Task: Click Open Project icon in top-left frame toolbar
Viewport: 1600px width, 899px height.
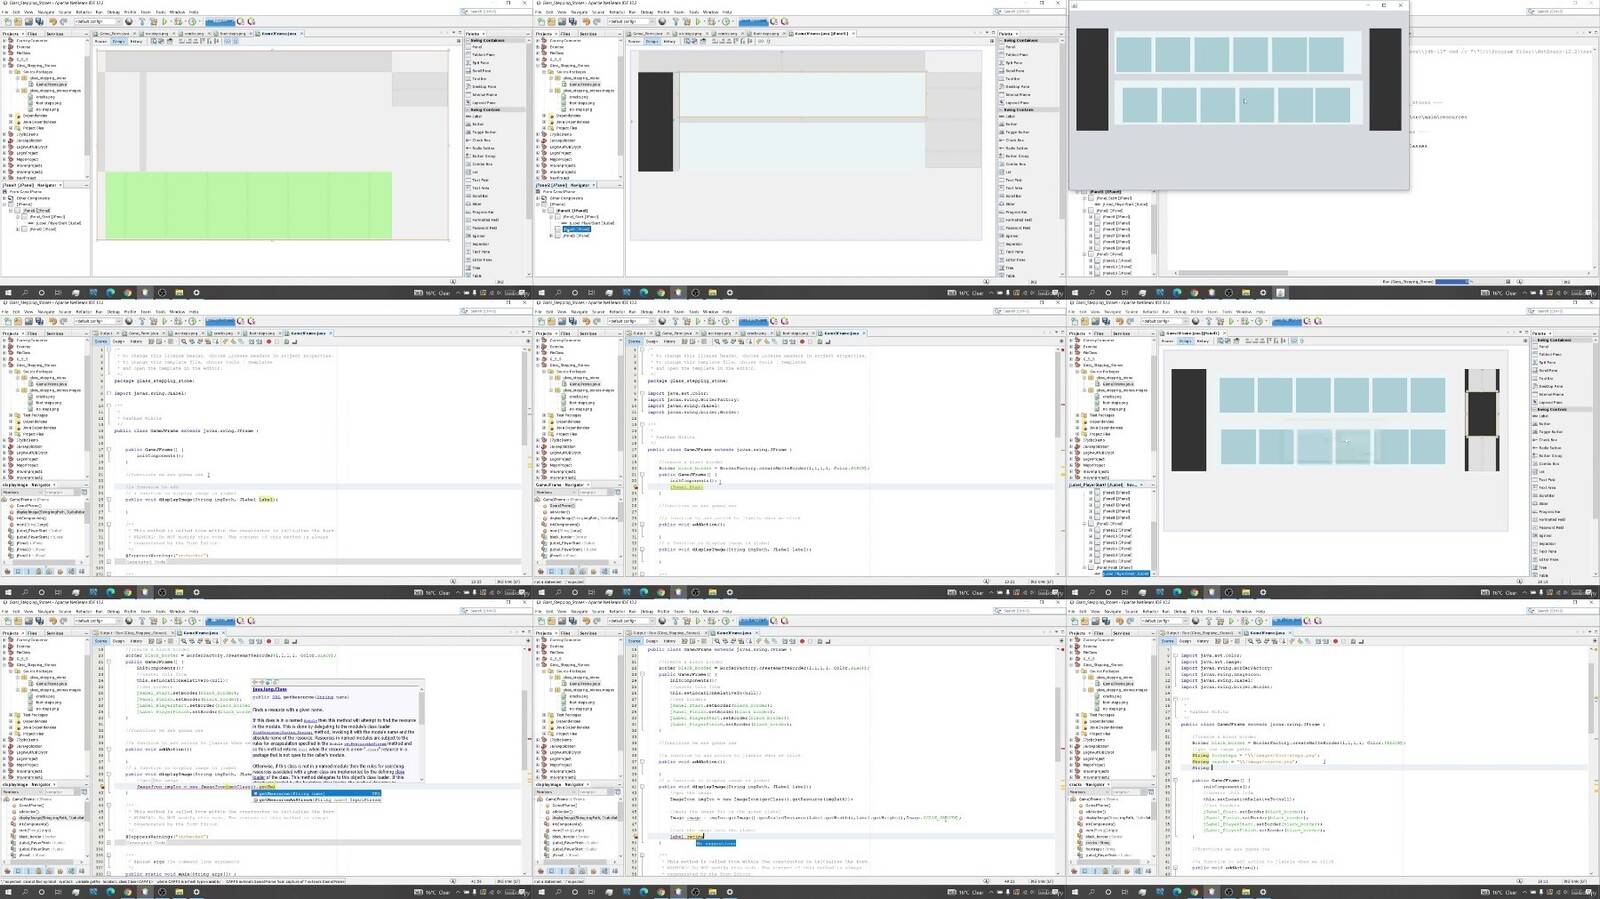Action: (29, 21)
